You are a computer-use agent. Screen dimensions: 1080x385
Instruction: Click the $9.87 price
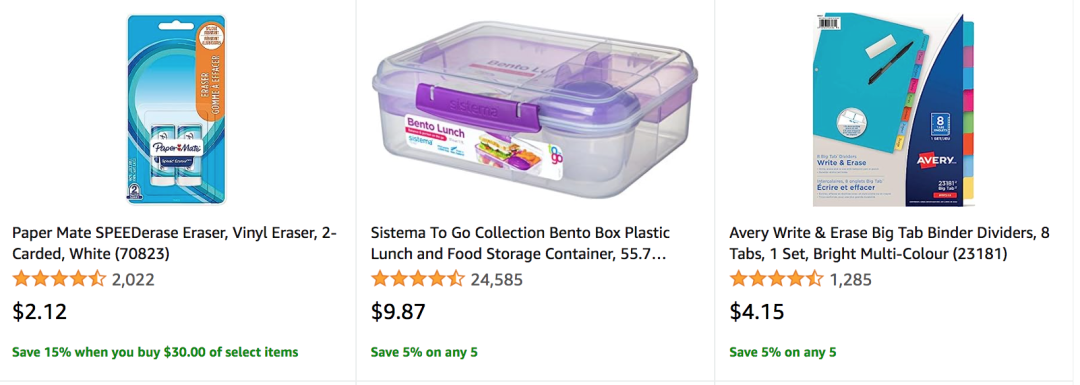(x=399, y=312)
